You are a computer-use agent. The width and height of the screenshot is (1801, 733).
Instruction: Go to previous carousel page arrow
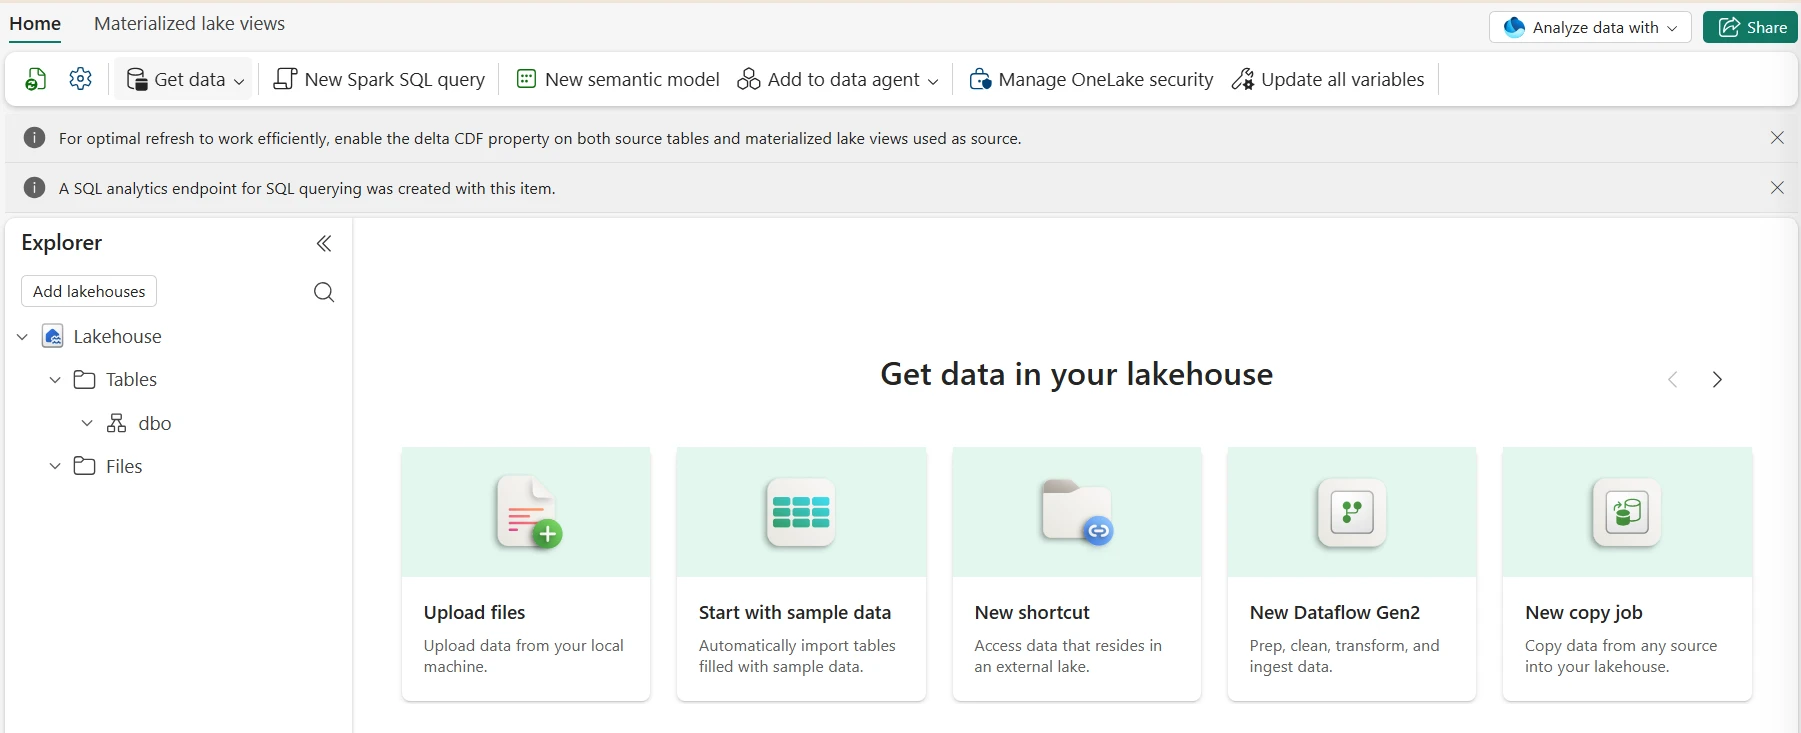coord(1673,380)
